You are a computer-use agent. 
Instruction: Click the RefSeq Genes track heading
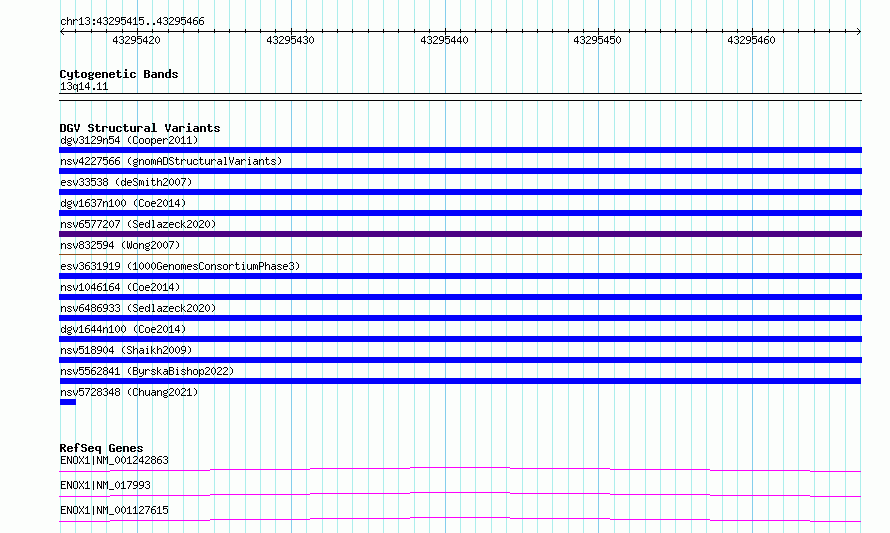point(101,448)
